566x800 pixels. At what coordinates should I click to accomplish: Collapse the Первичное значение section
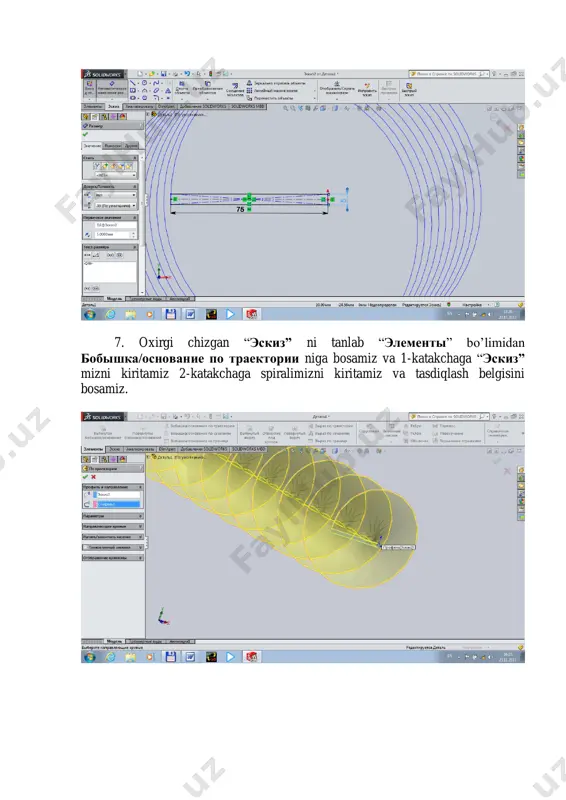tap(135, 217)
